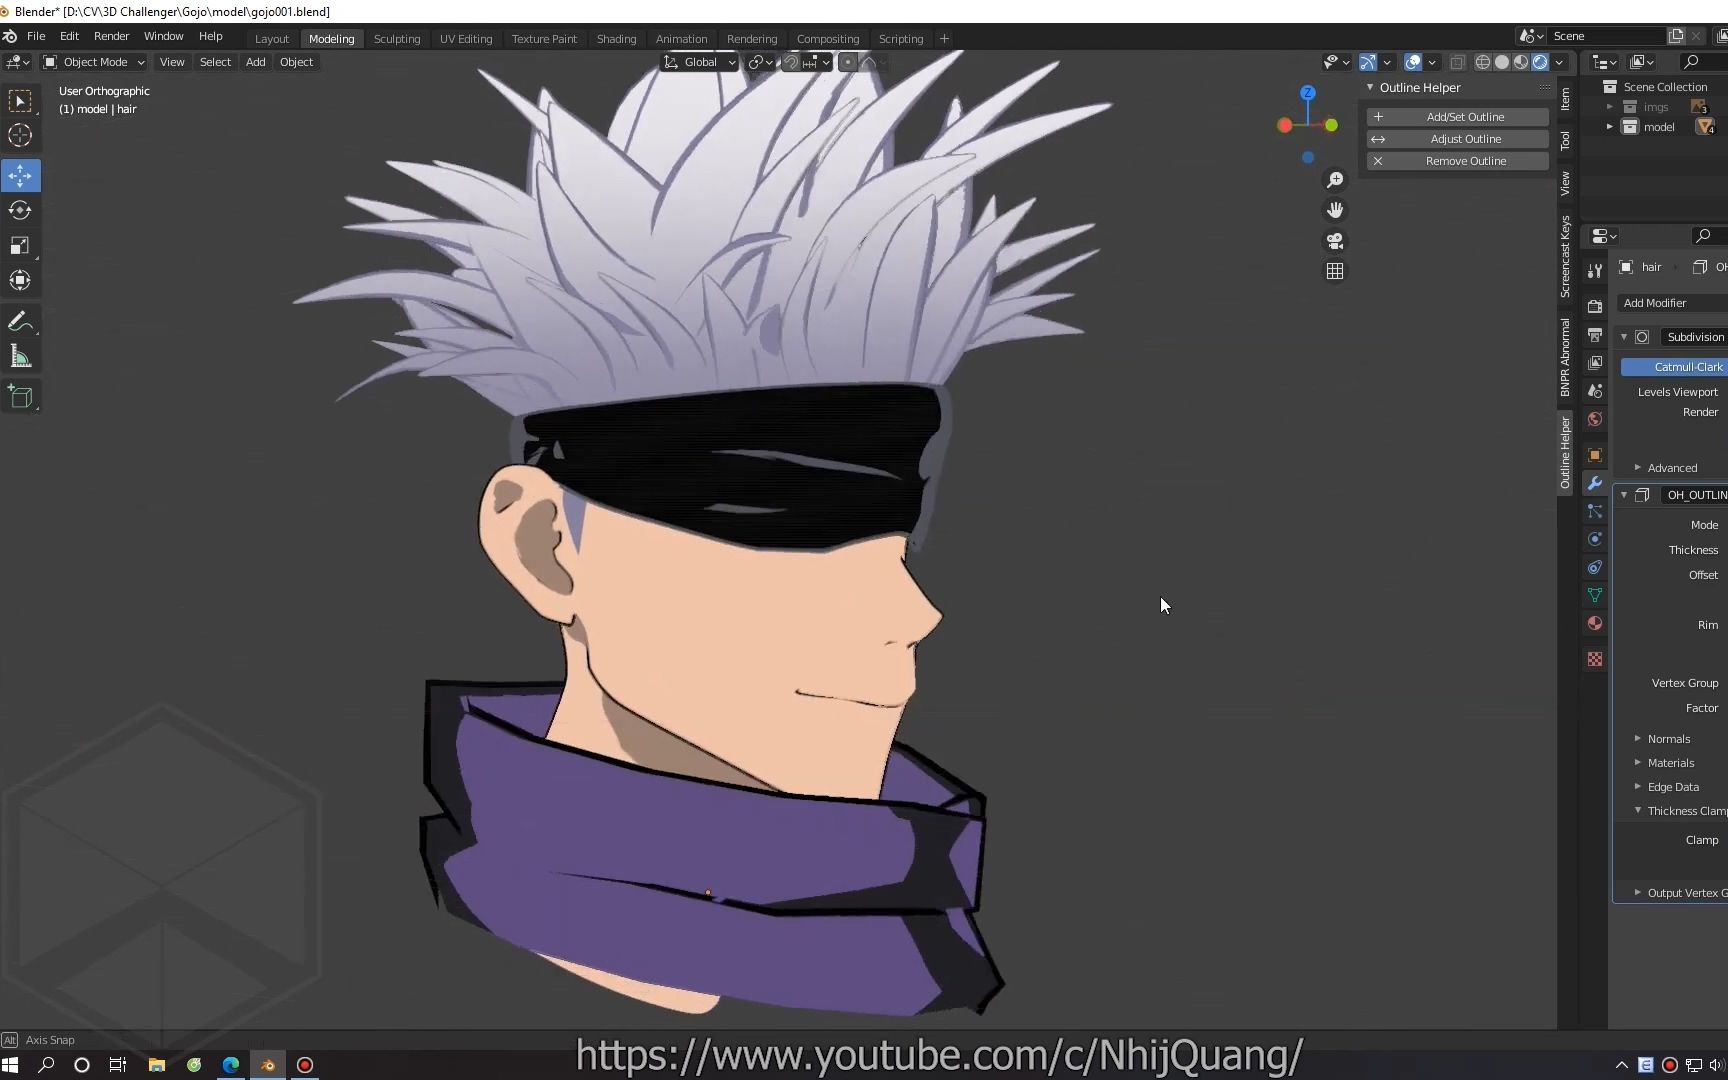The width and height of the screenshot is (1728, 1080).
Task: Toggle viewport gizmos display
Action: pyautogui.click(x=1368, y=62)
